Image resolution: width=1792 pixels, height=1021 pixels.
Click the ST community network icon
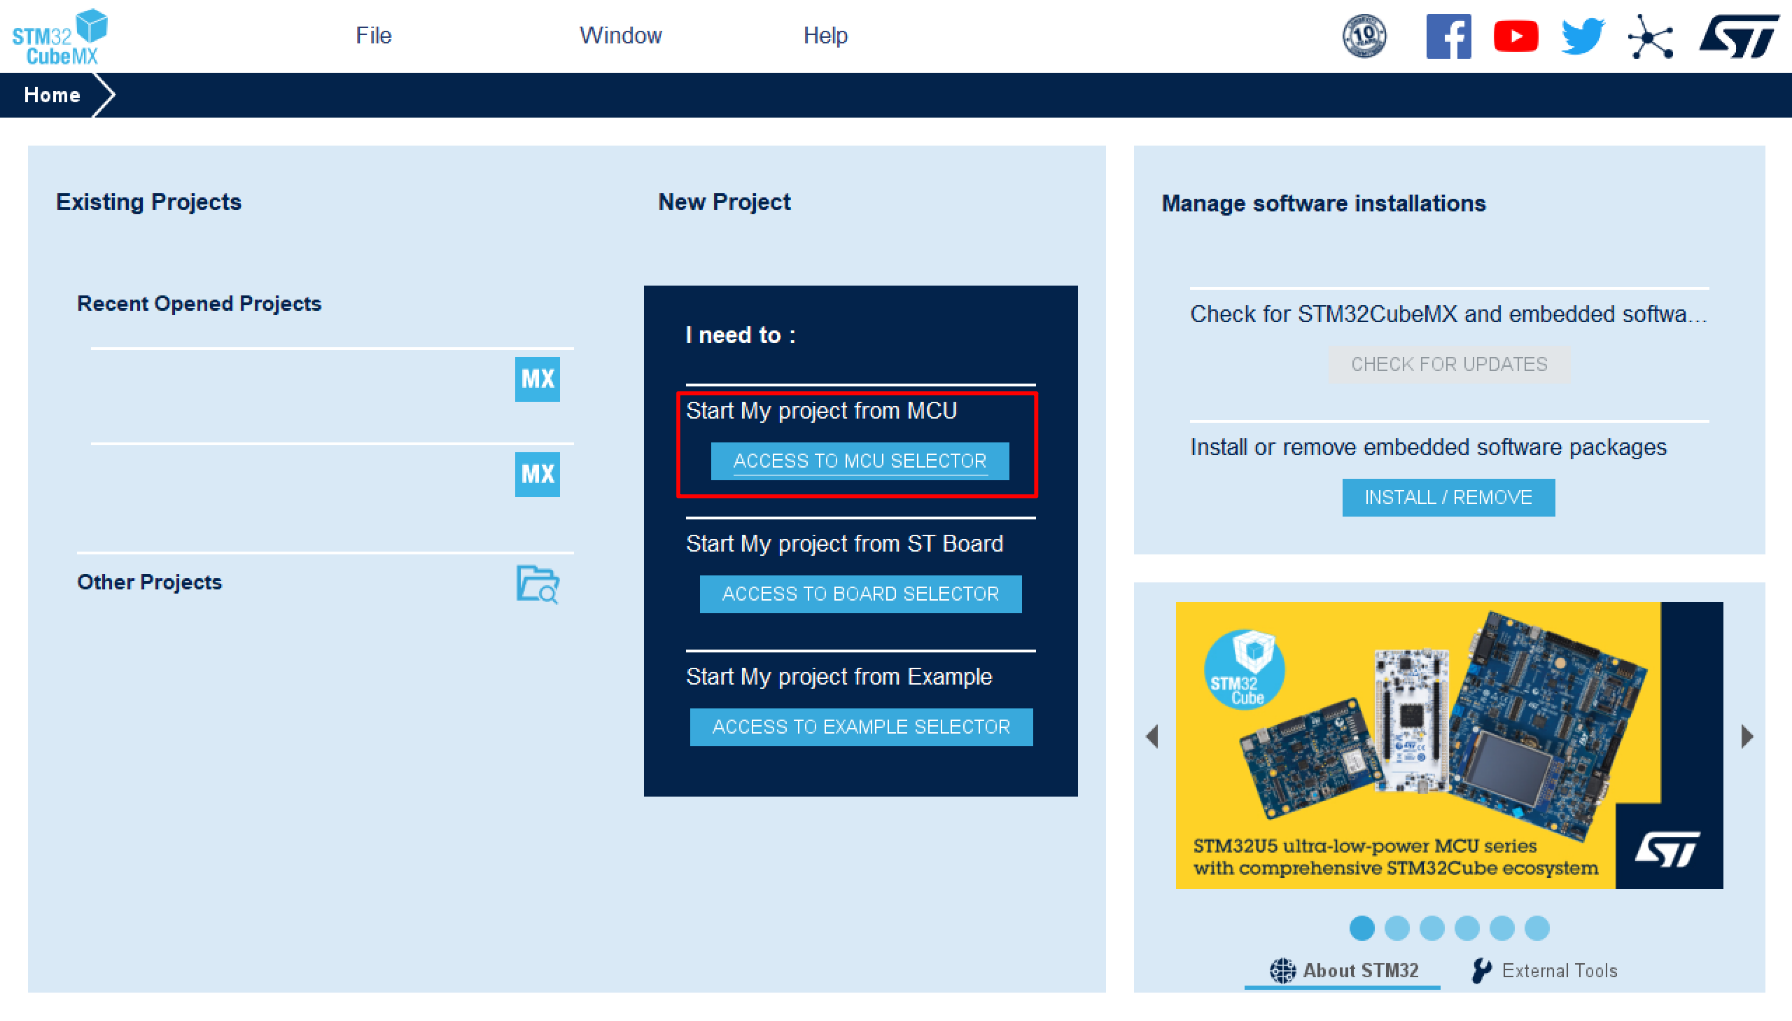coord(1650,37)
